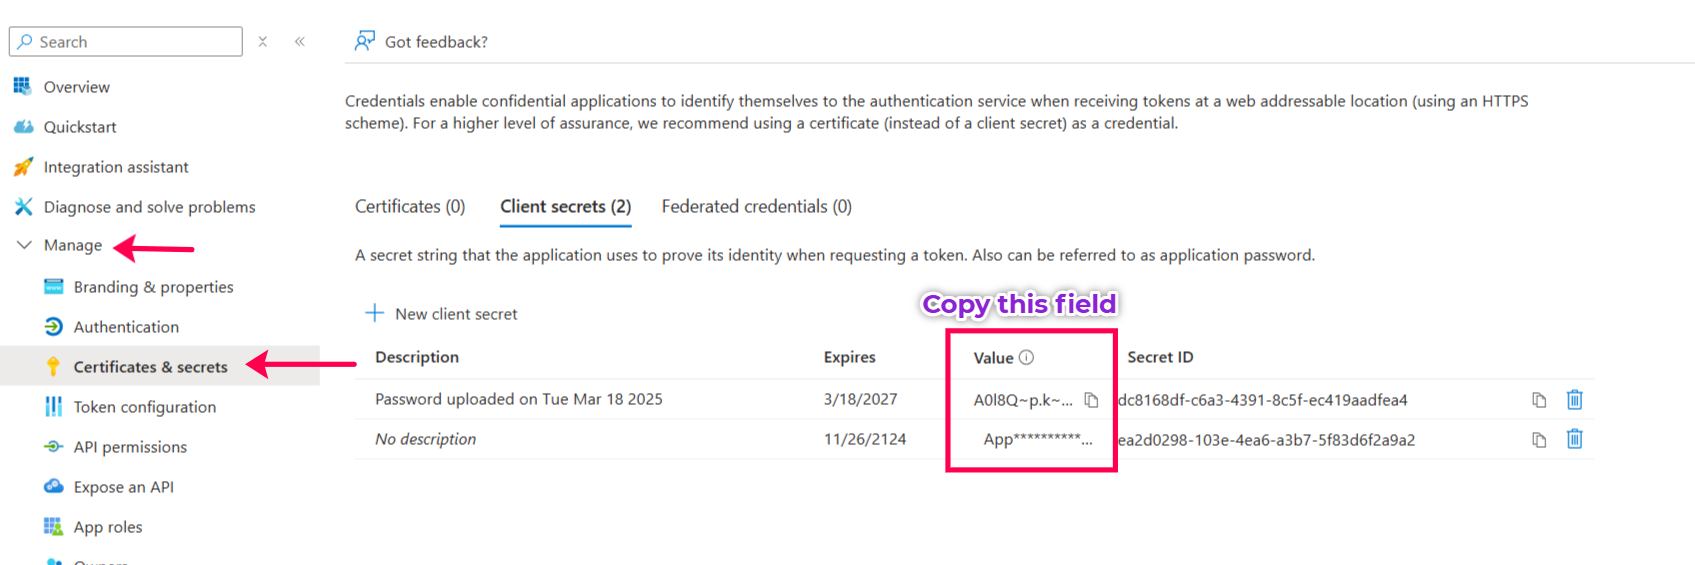Collapse the Manage section
The height and width of the screenshot is (565, 1695).
(25, 245)
